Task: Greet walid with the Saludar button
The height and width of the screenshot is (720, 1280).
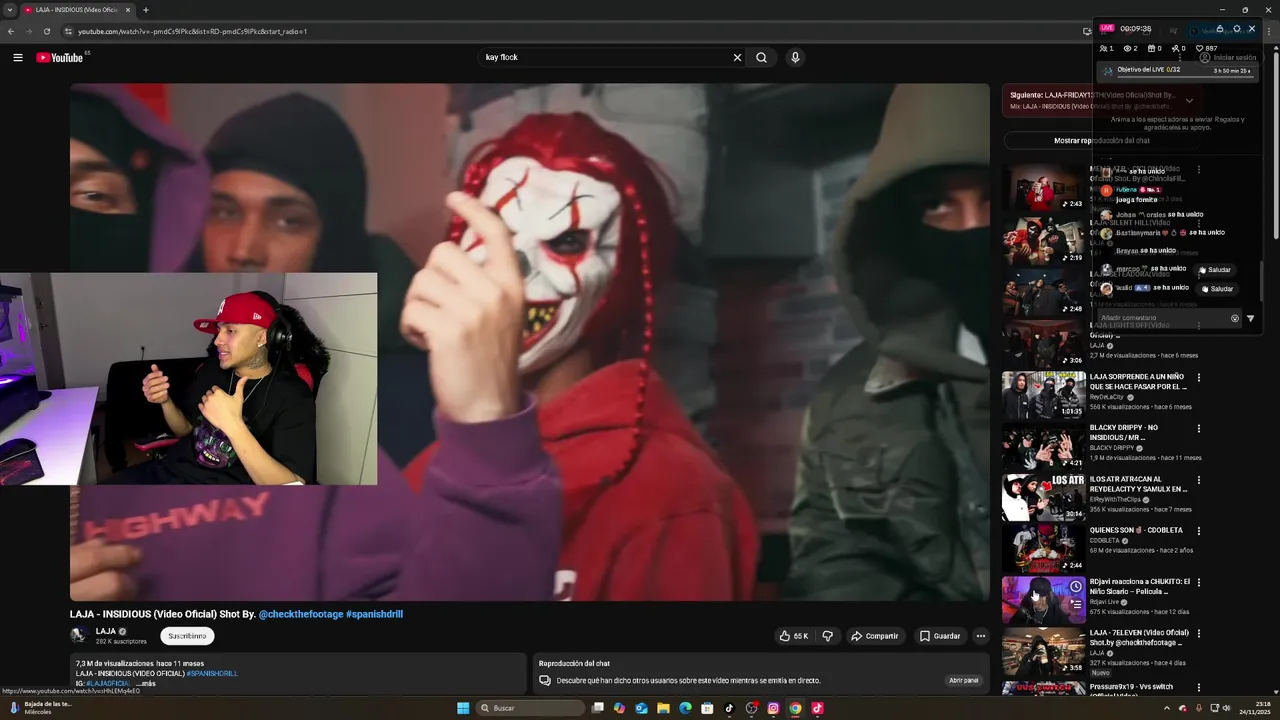Action: 1218,289
